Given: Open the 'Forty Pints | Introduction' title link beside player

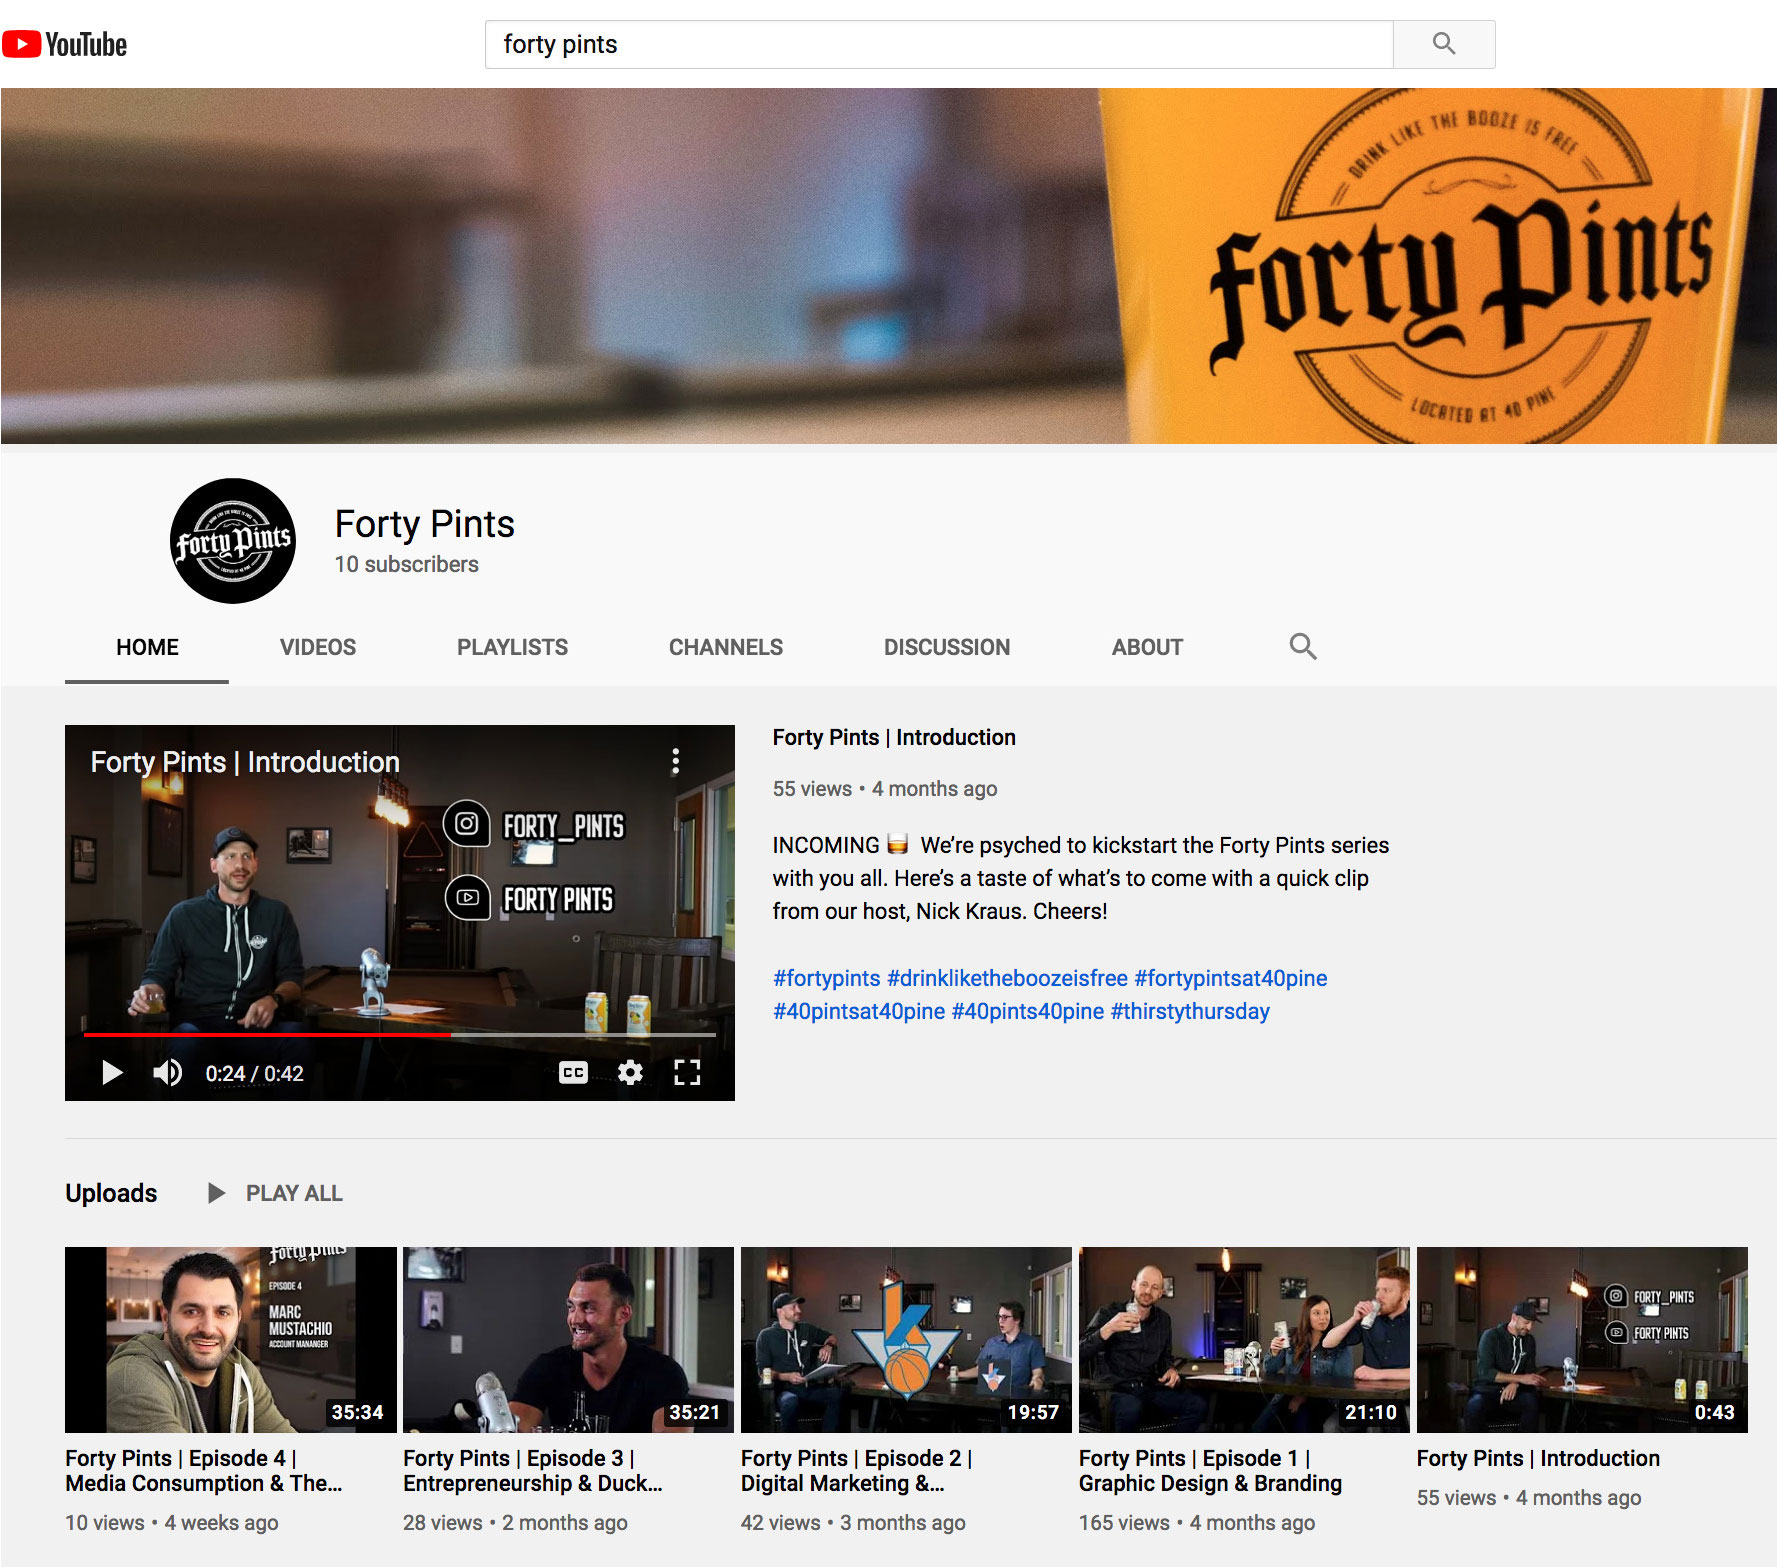Looking at the screenshot, I should (894, 737).
